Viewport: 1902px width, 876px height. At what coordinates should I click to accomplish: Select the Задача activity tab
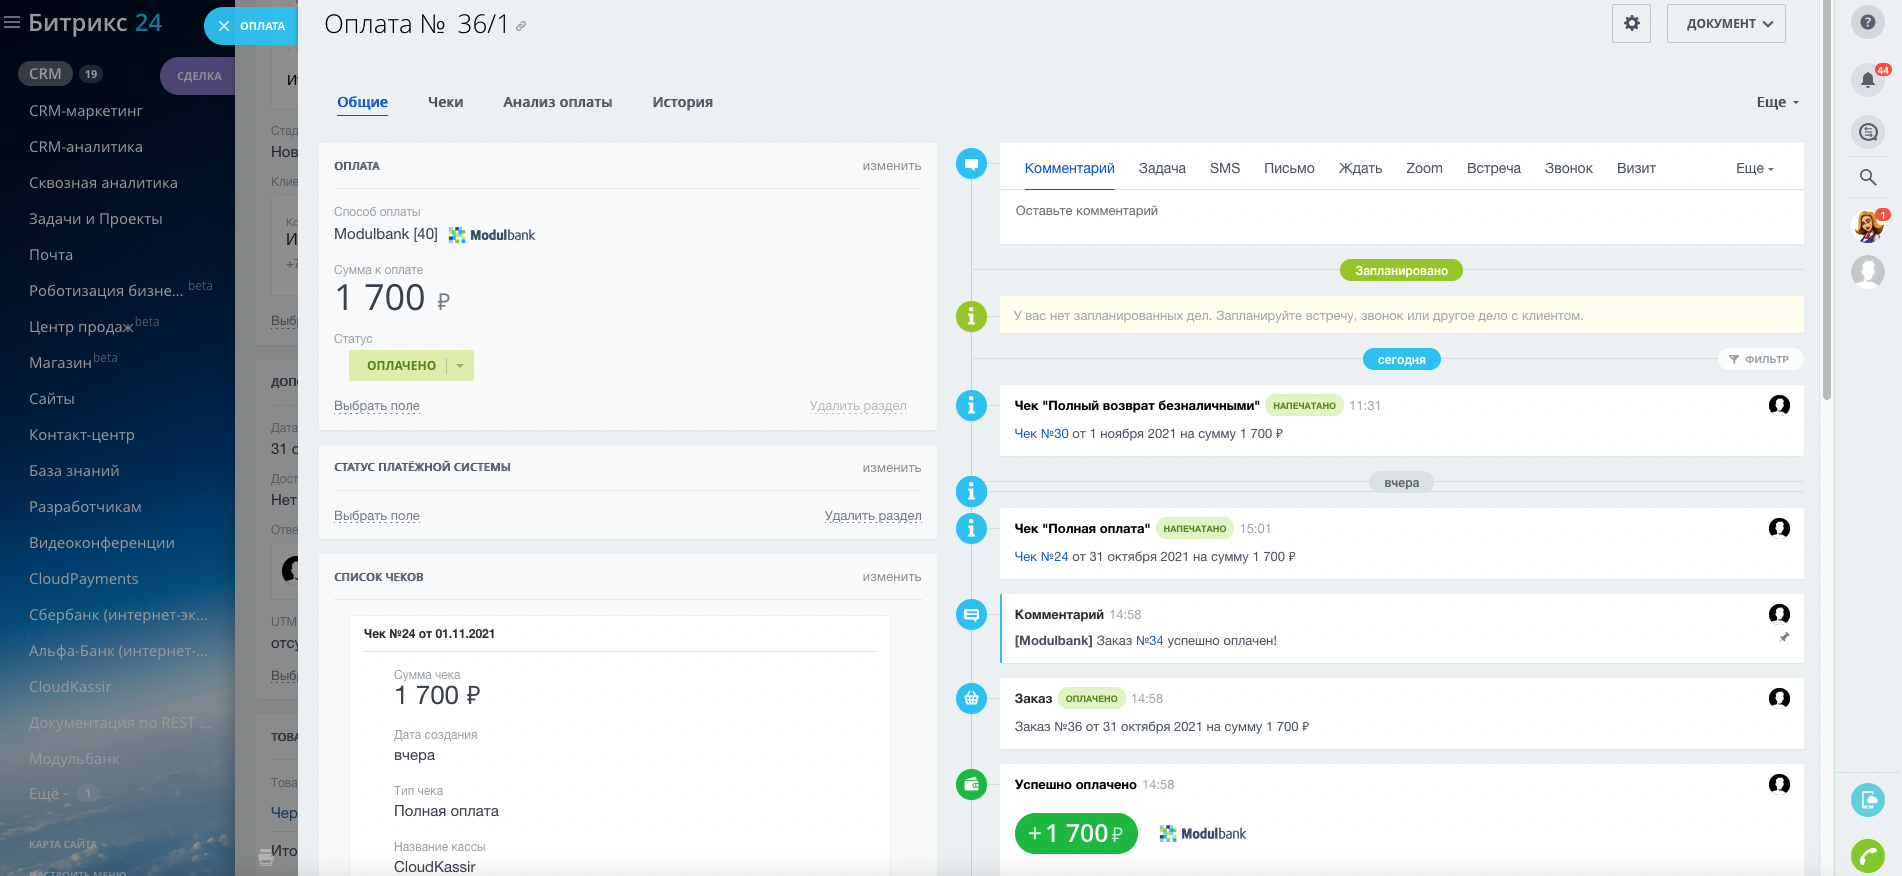[x=1161, y=168]
